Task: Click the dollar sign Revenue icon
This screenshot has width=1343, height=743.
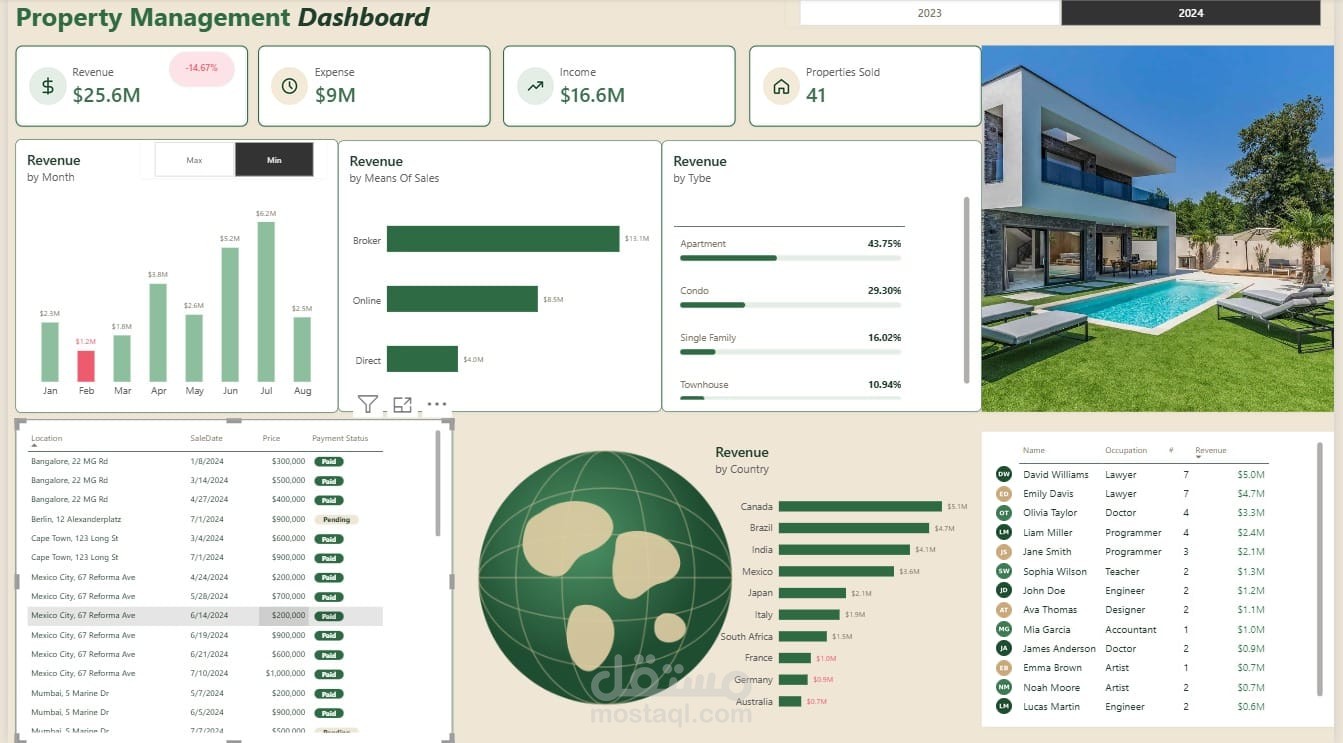Action: point(48,86)
